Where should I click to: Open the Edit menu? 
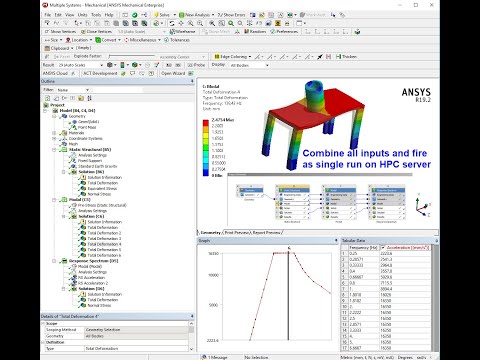[x=58, y=15]
